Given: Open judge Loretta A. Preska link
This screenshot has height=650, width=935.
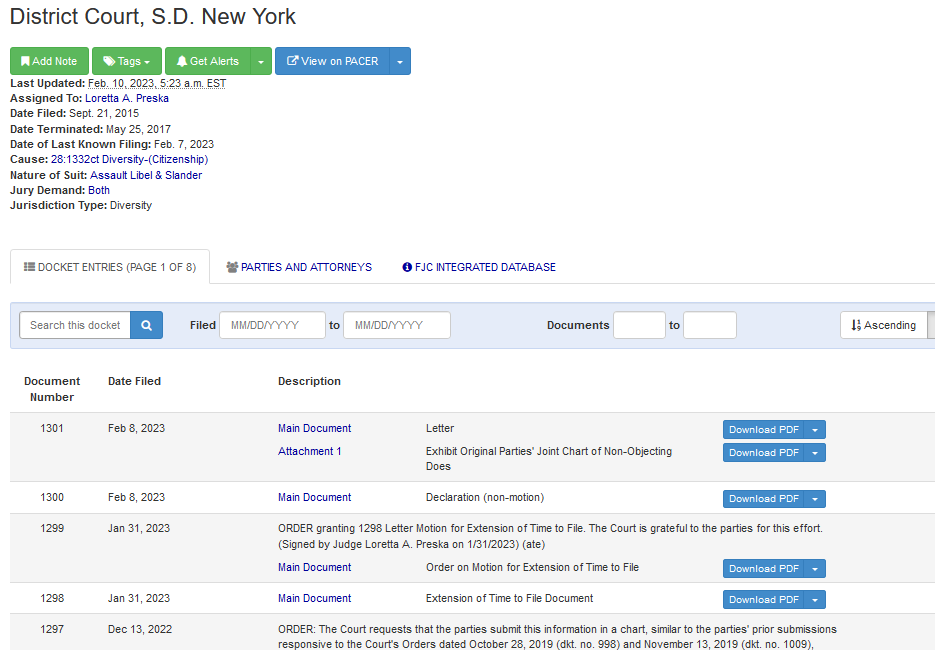Looking at the screenshot, I should 127,98.
